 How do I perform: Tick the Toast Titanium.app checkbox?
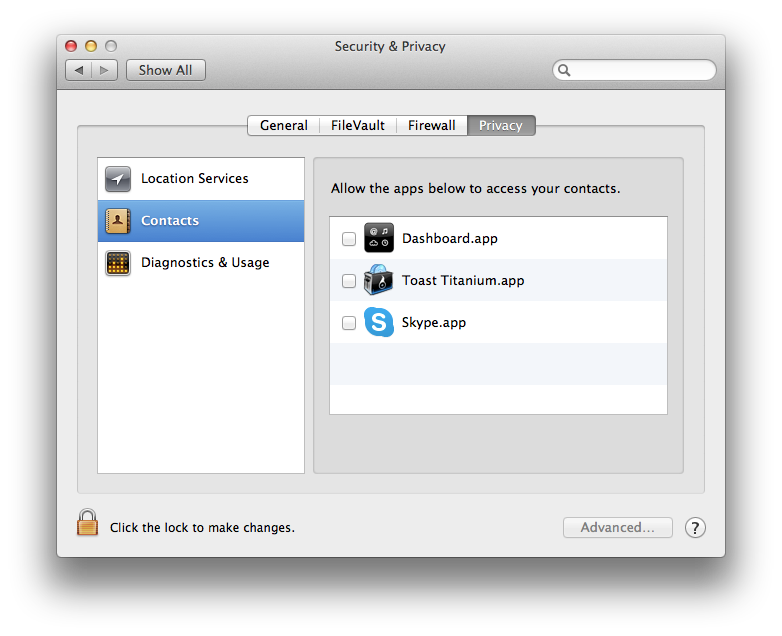click(349, 281)
